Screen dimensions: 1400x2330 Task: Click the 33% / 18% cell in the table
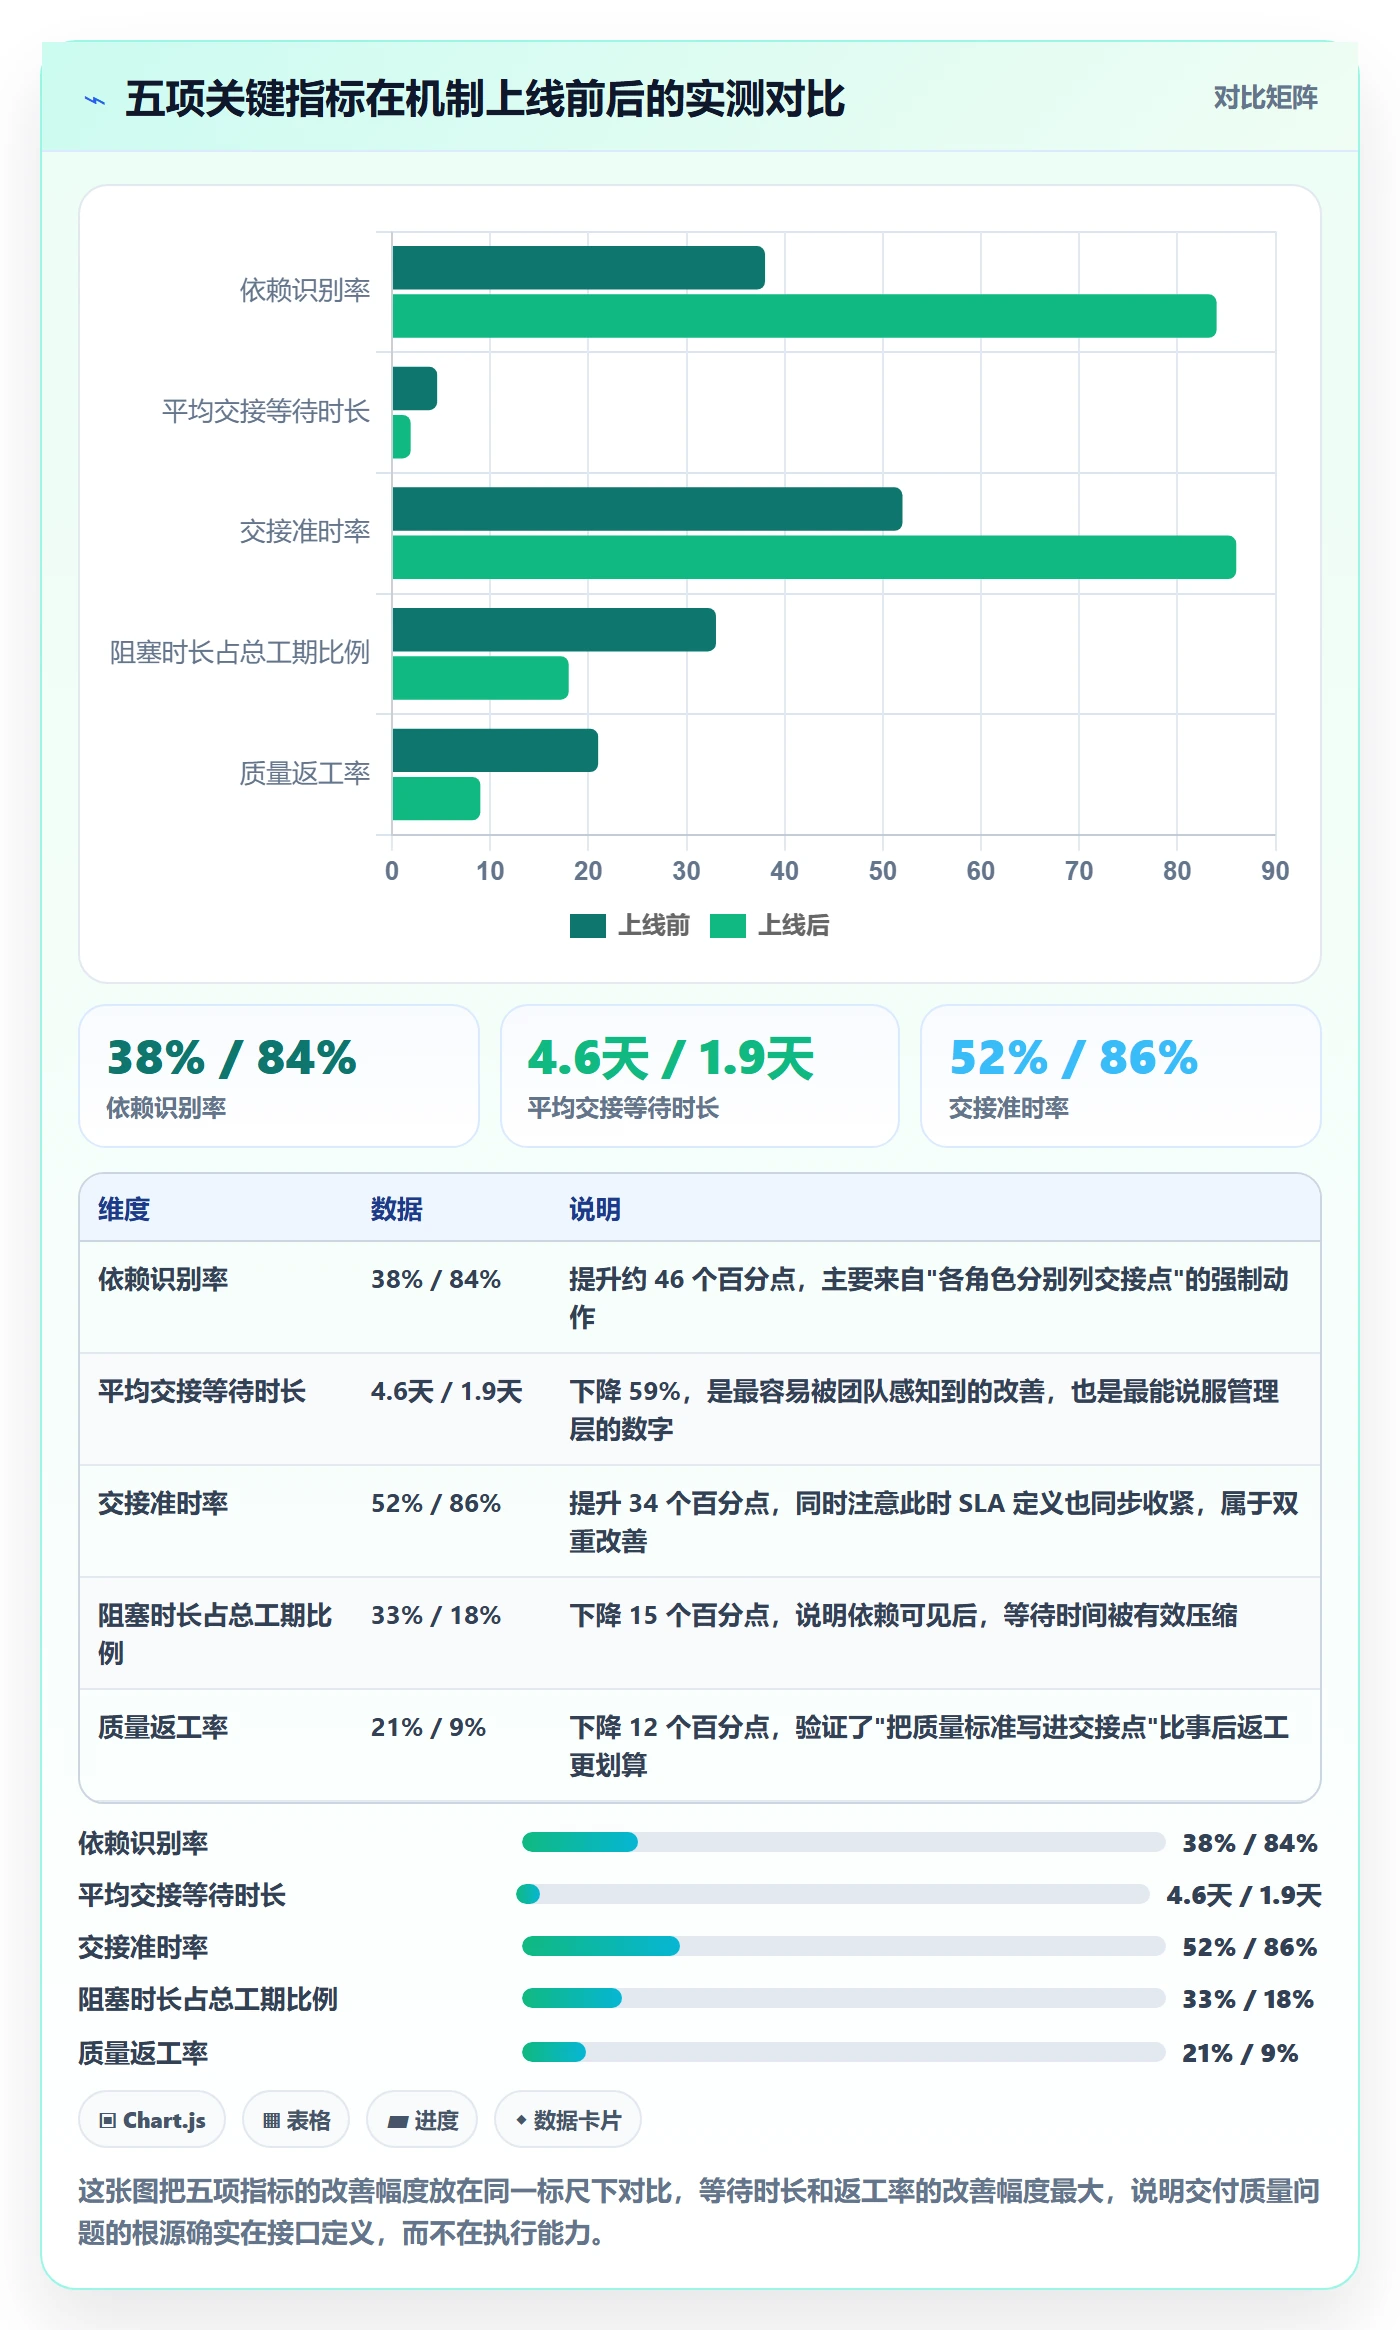tap(436, 1615)
